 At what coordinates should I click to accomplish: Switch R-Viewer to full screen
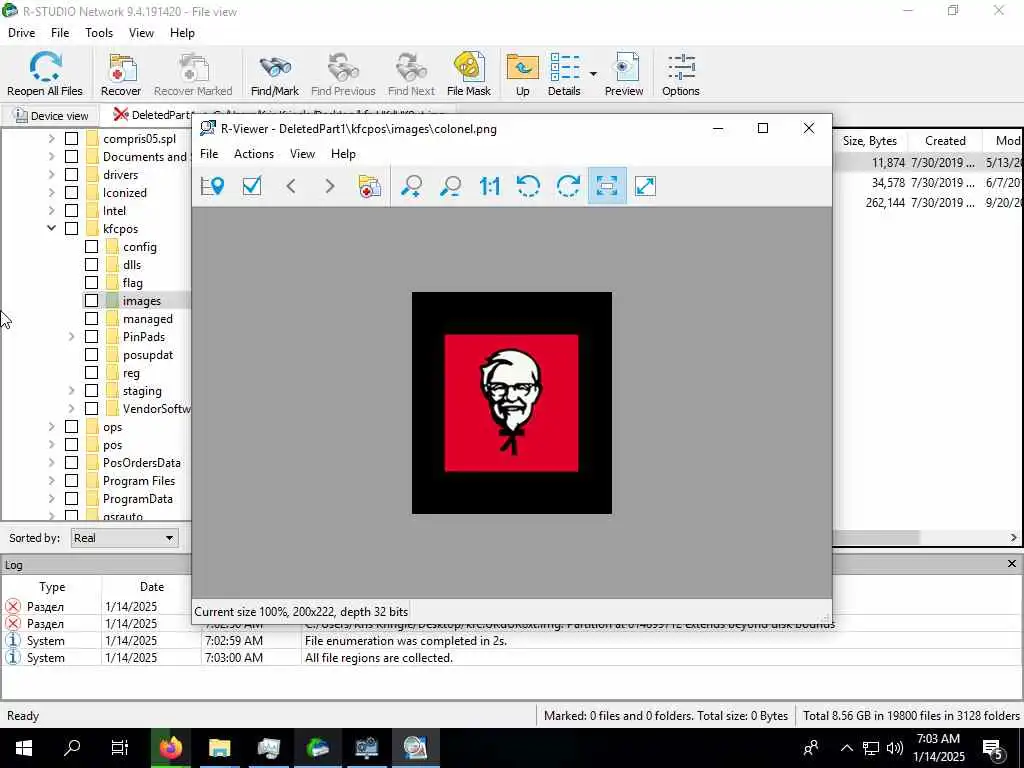(645, 186)
